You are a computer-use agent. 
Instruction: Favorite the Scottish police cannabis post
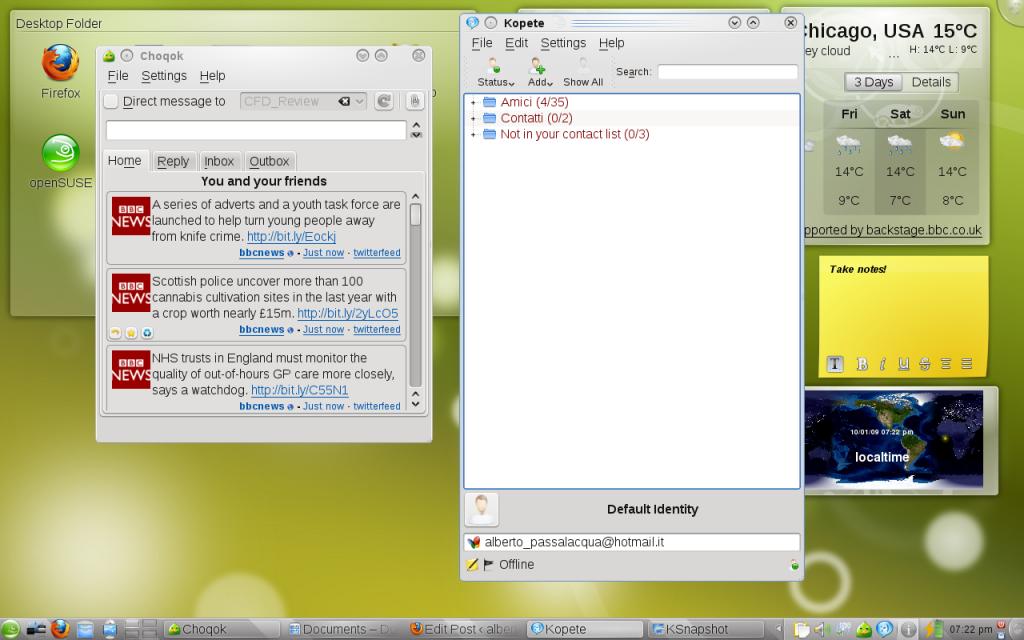pyautogui.click(x=131, y=333)
